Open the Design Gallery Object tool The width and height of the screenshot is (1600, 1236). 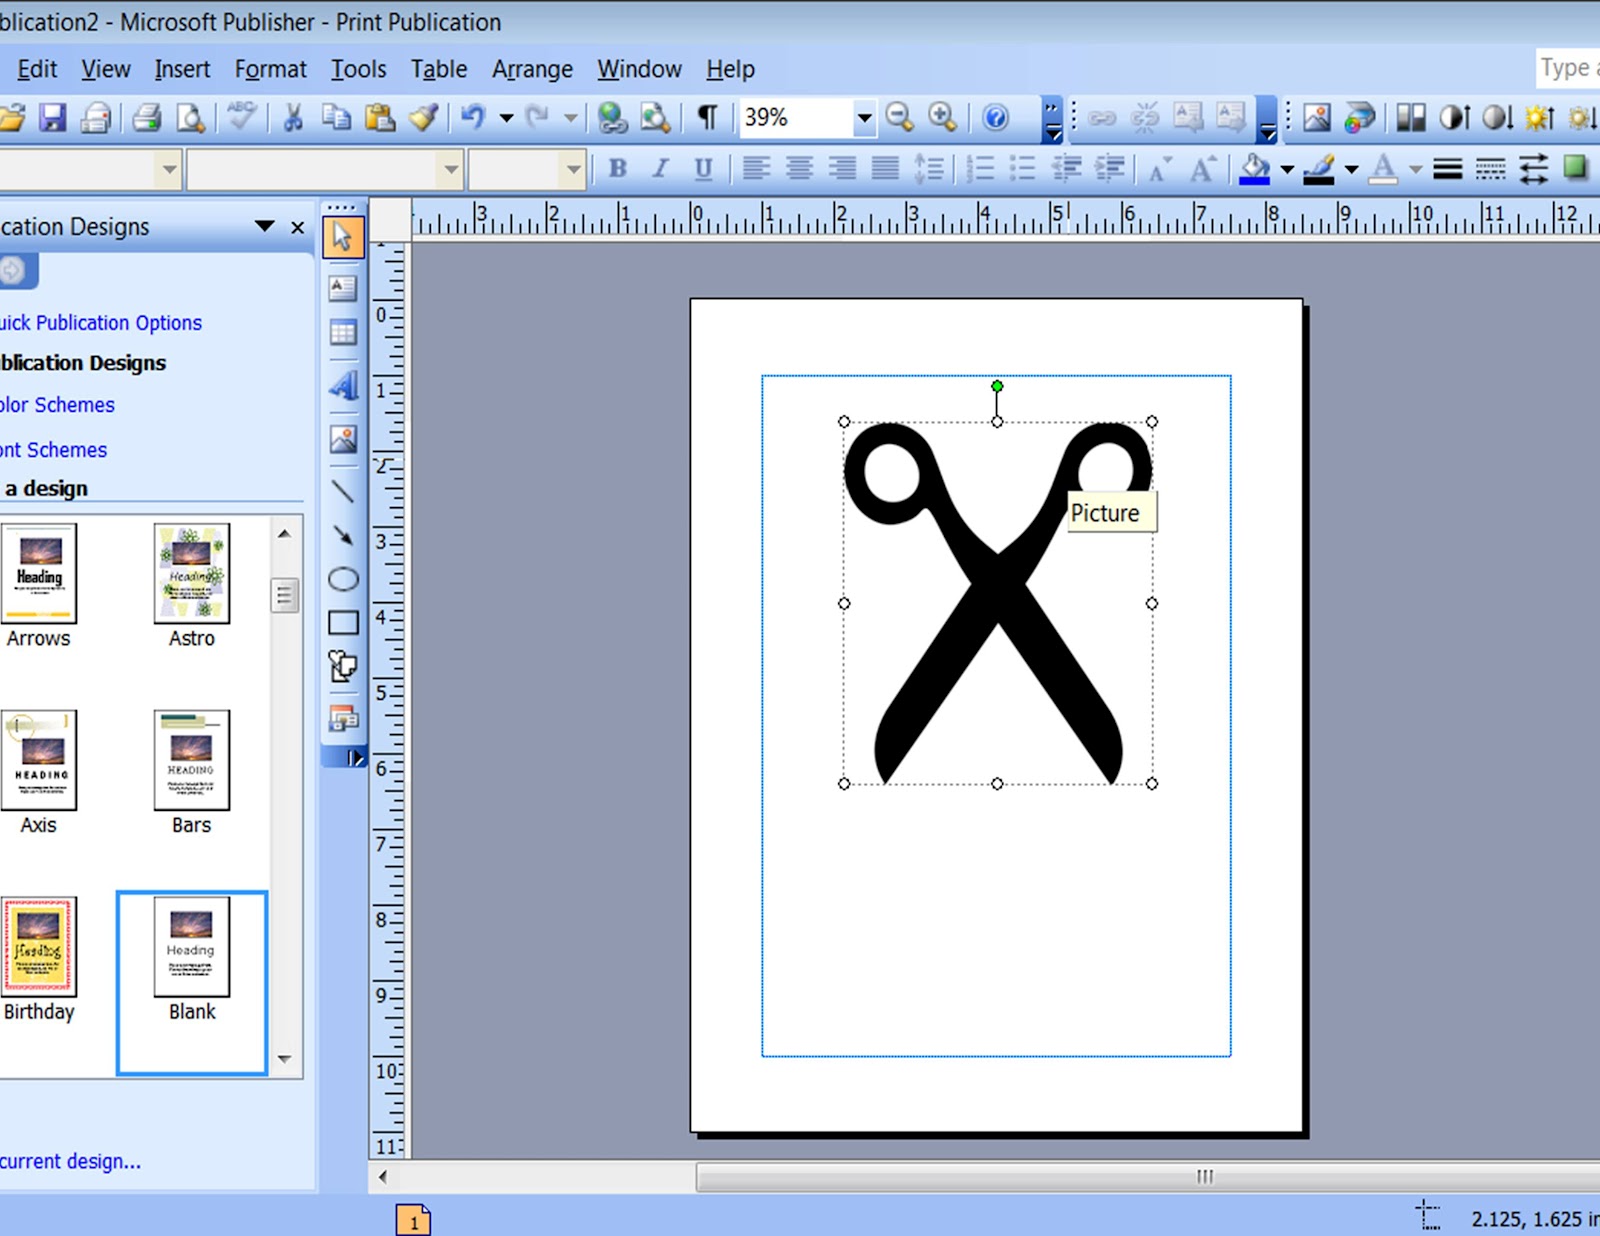pos(343,718)
